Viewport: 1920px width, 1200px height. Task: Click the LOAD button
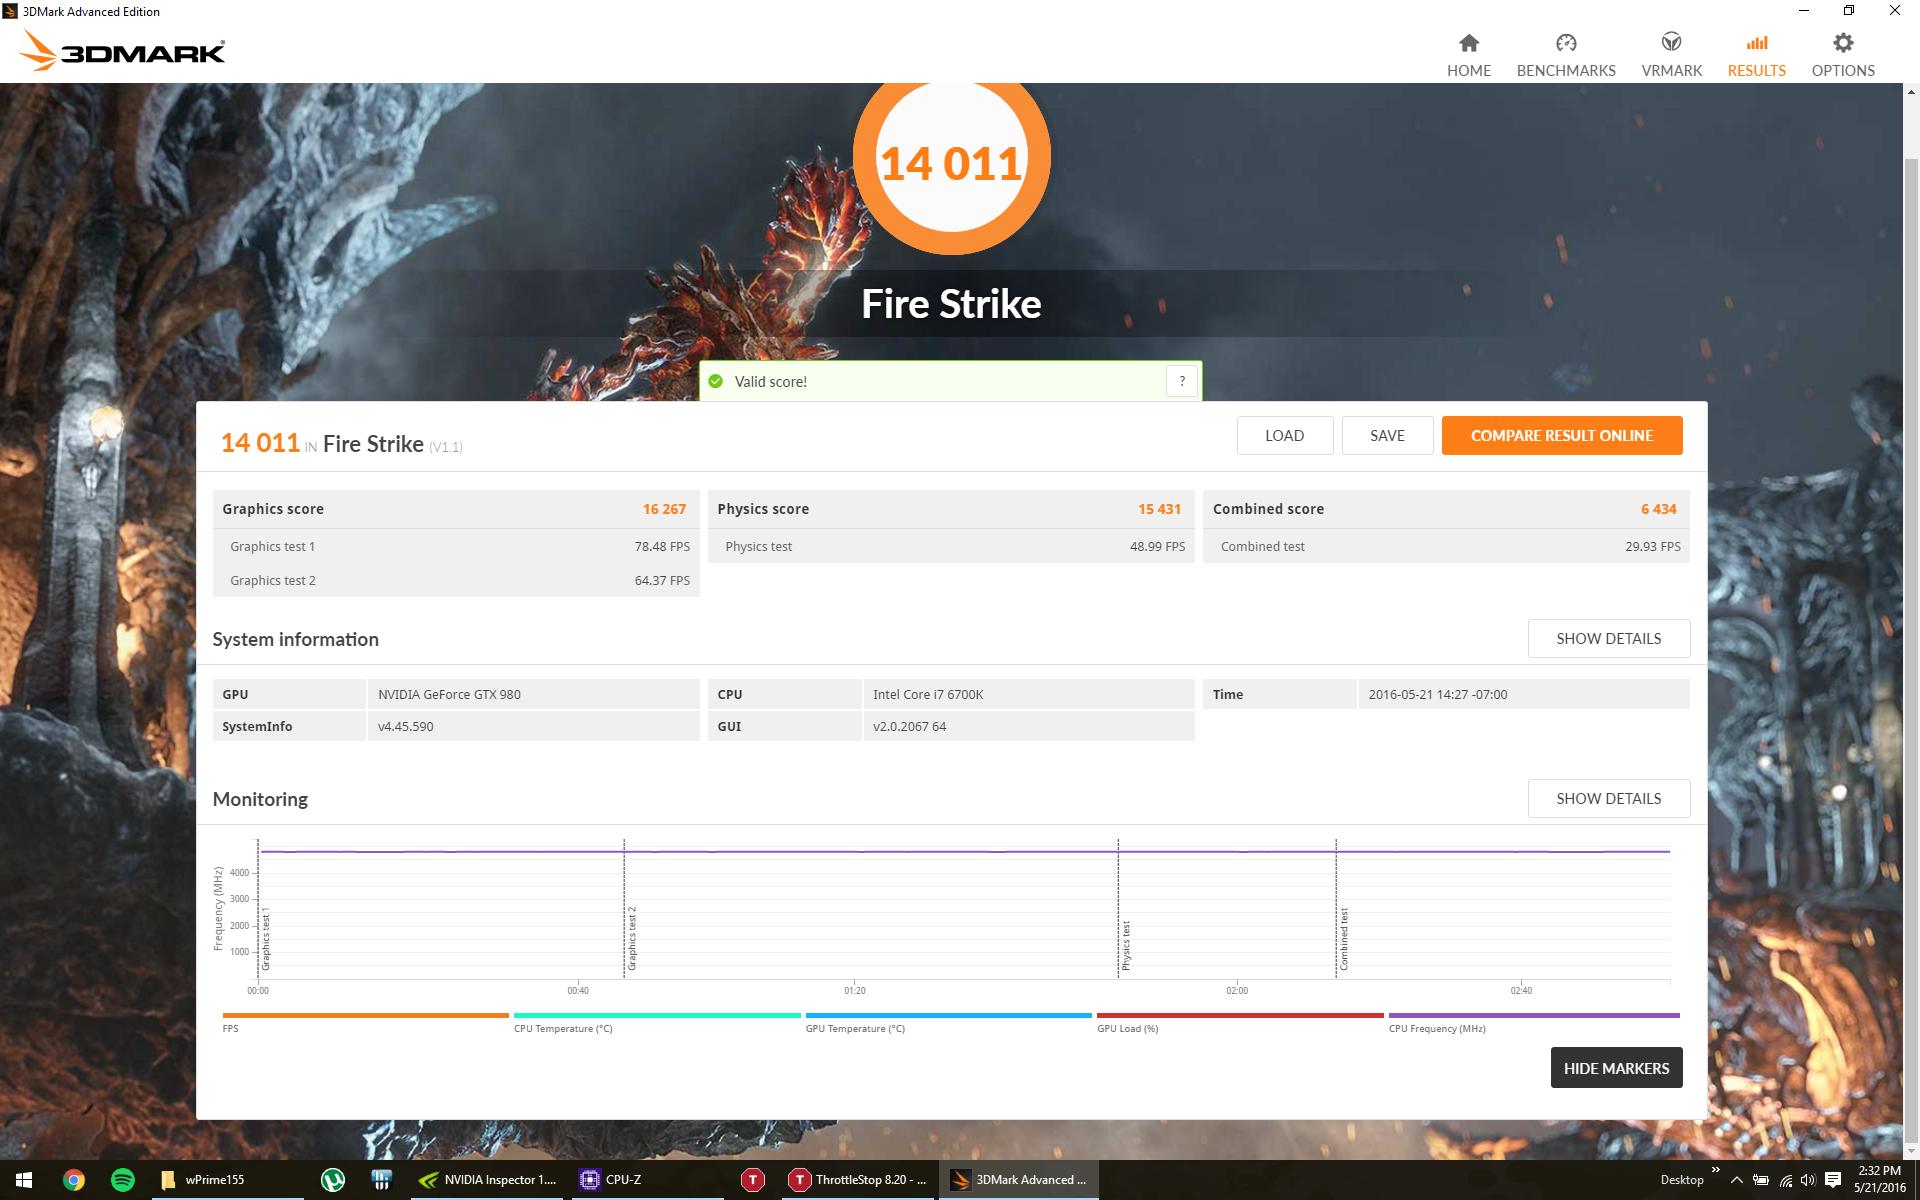tap(1284, 435)
